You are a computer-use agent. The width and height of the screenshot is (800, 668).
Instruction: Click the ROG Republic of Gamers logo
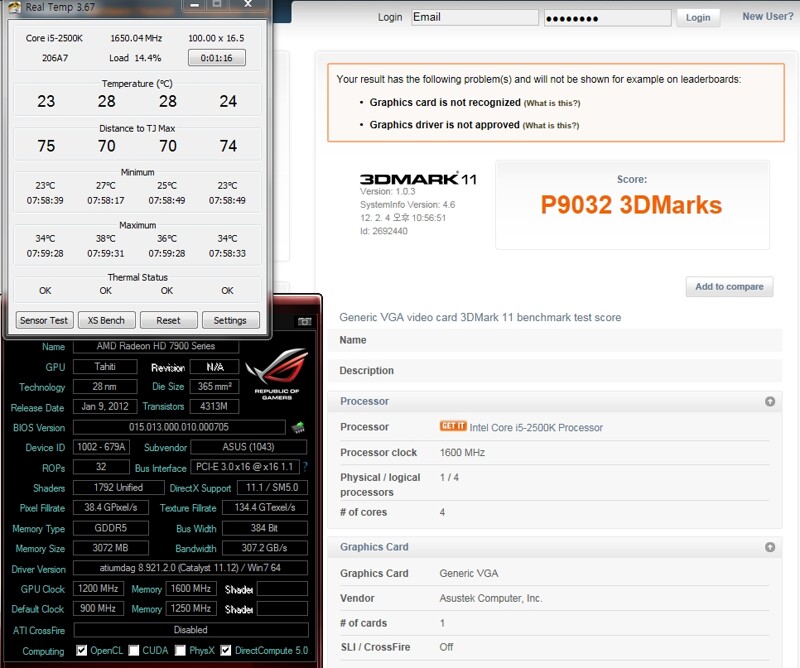pyautogui.click(x=277, y=374)
